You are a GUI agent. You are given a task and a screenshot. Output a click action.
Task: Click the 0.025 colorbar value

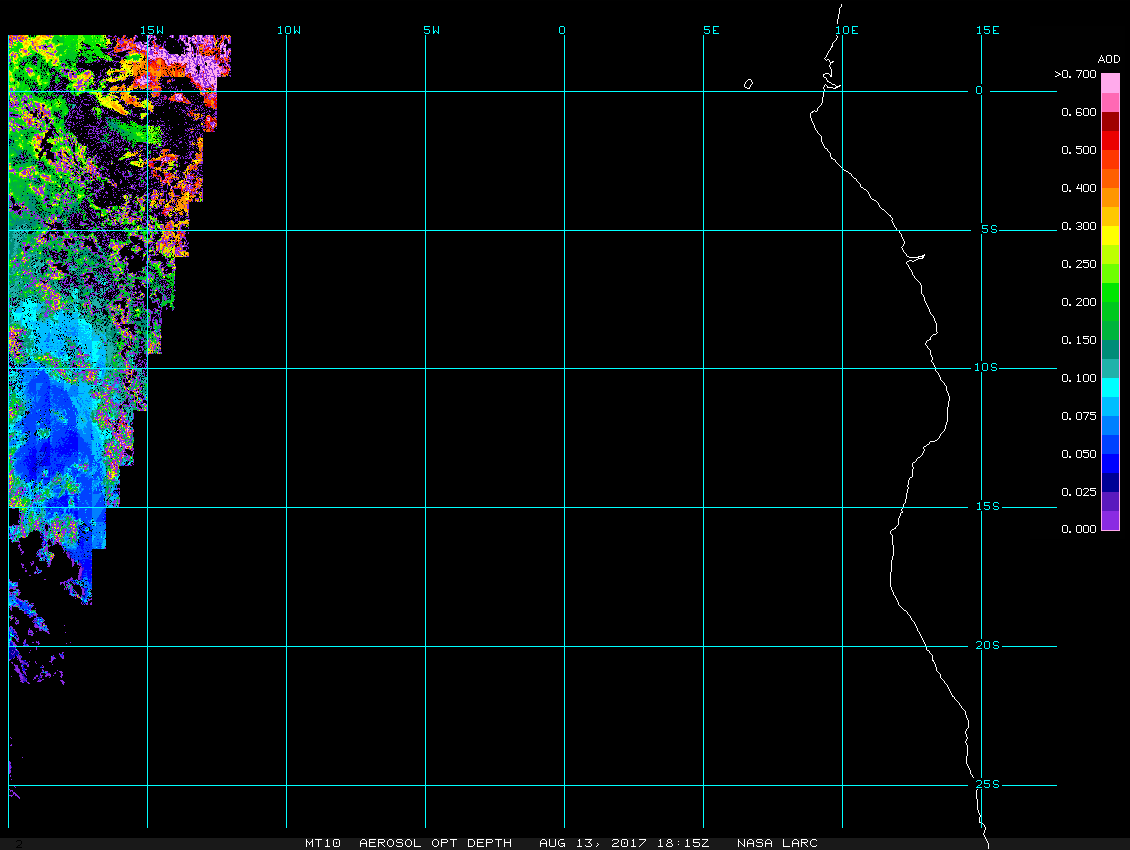point(1079,492)
